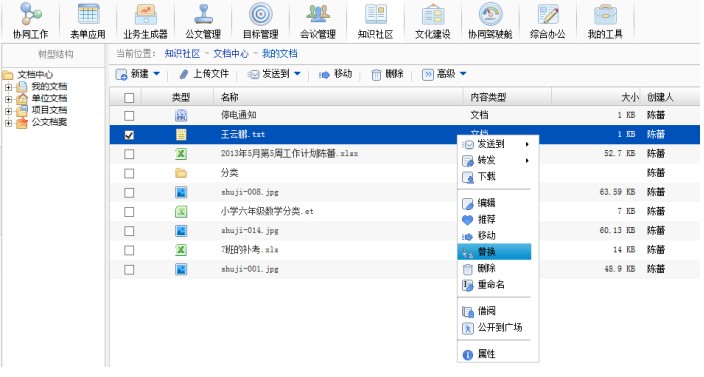Choose 属性 from the context menu
The image size is (704, 377).
[x=494, y=354]
